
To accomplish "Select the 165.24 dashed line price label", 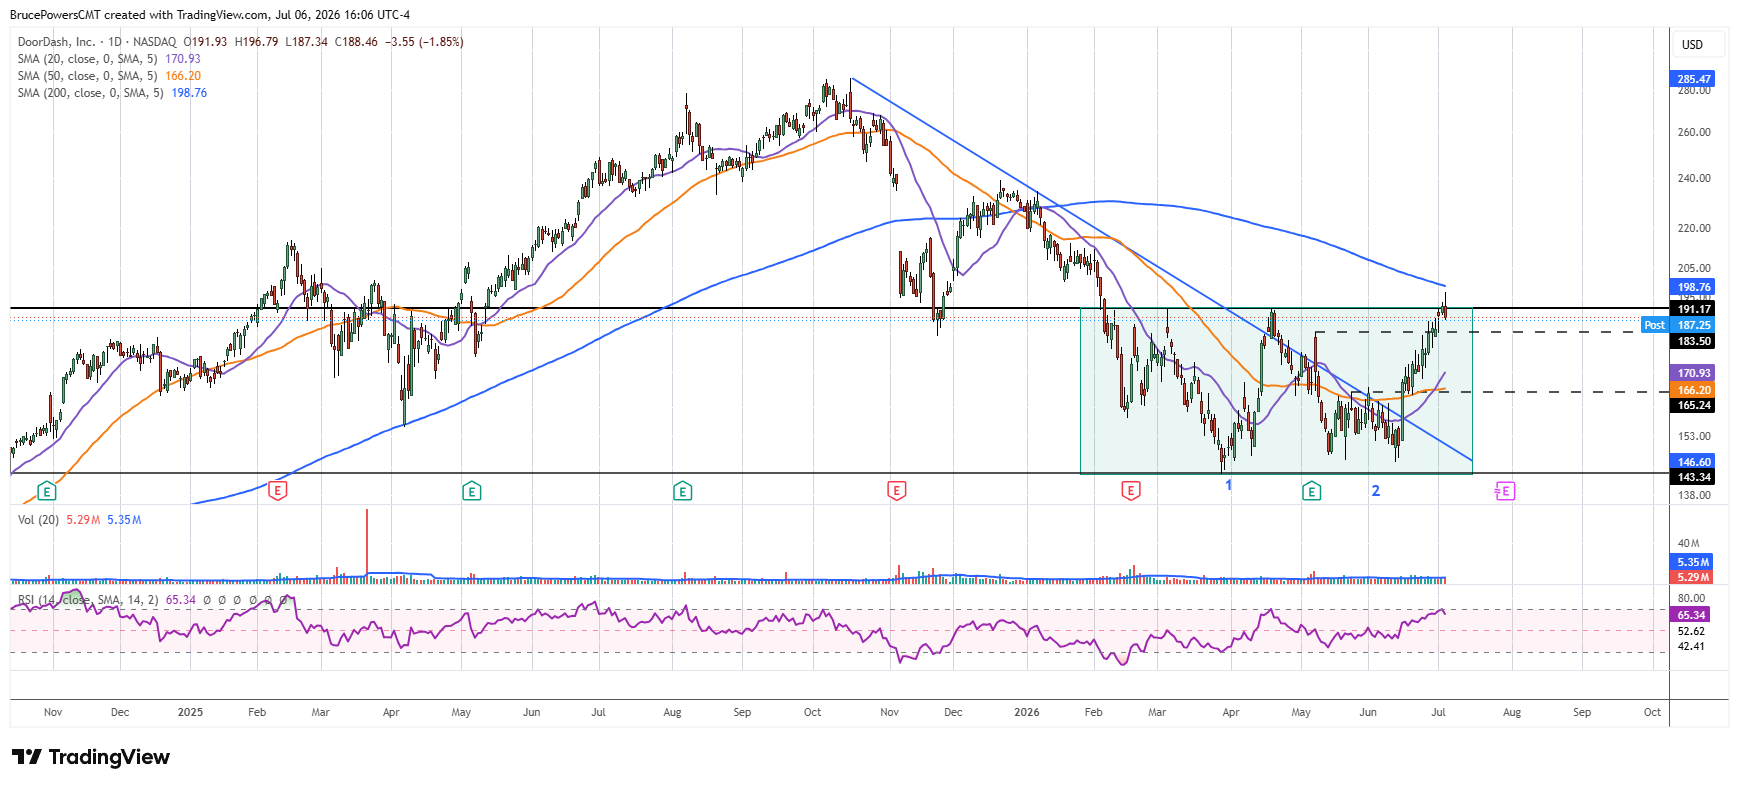I will (1693, 405).
